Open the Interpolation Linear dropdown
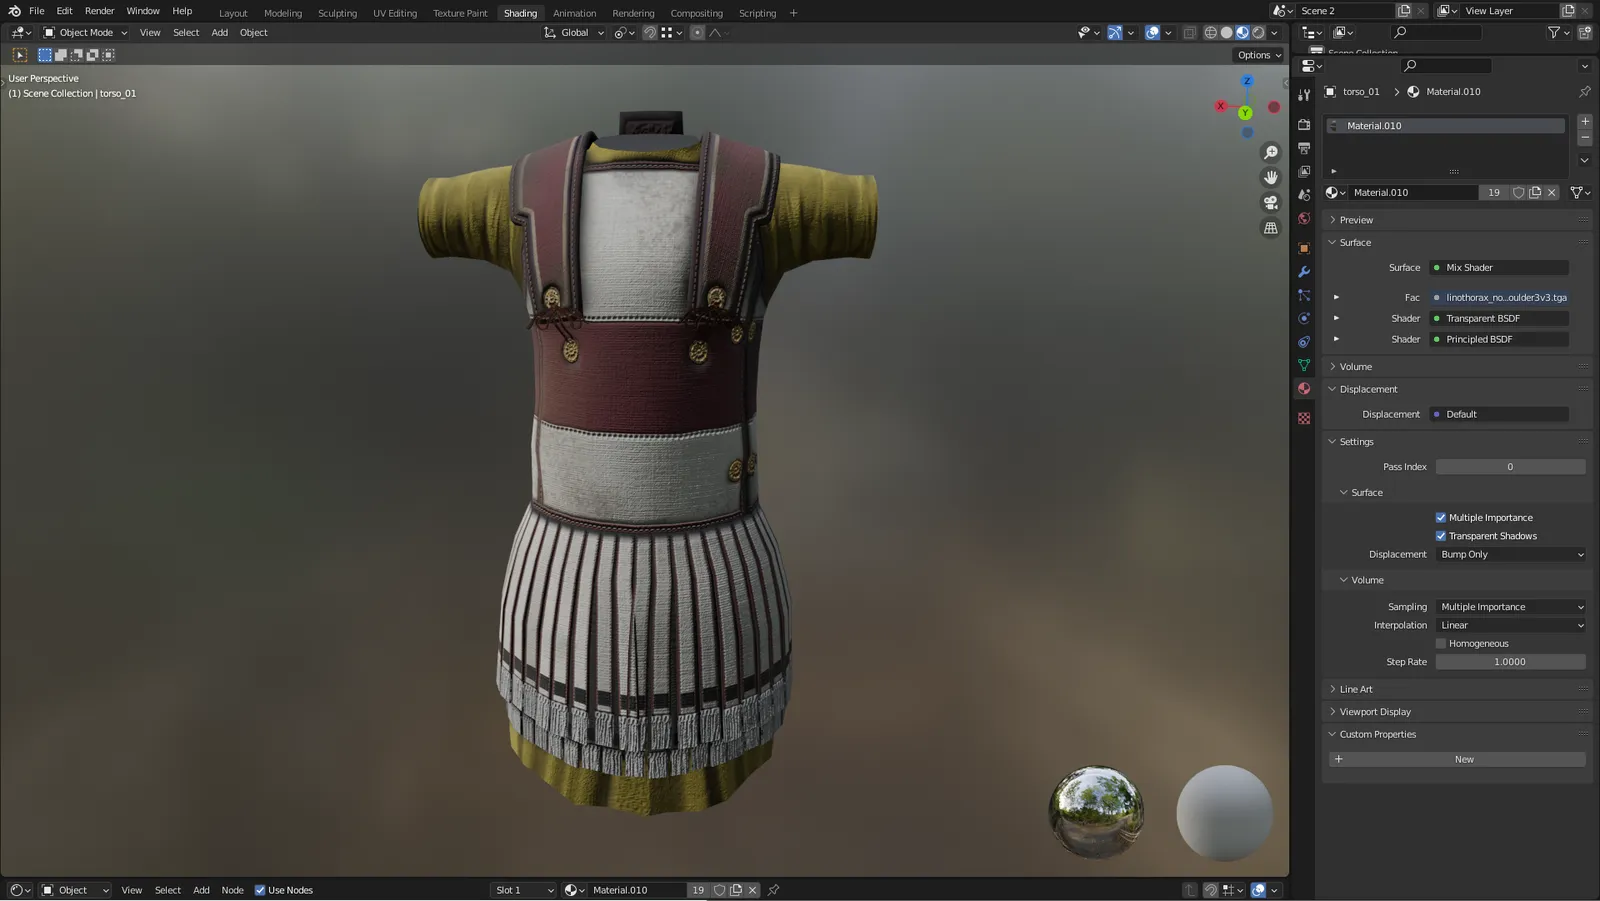Viewport: 1600px width, 901px height. pos(1511,625)
